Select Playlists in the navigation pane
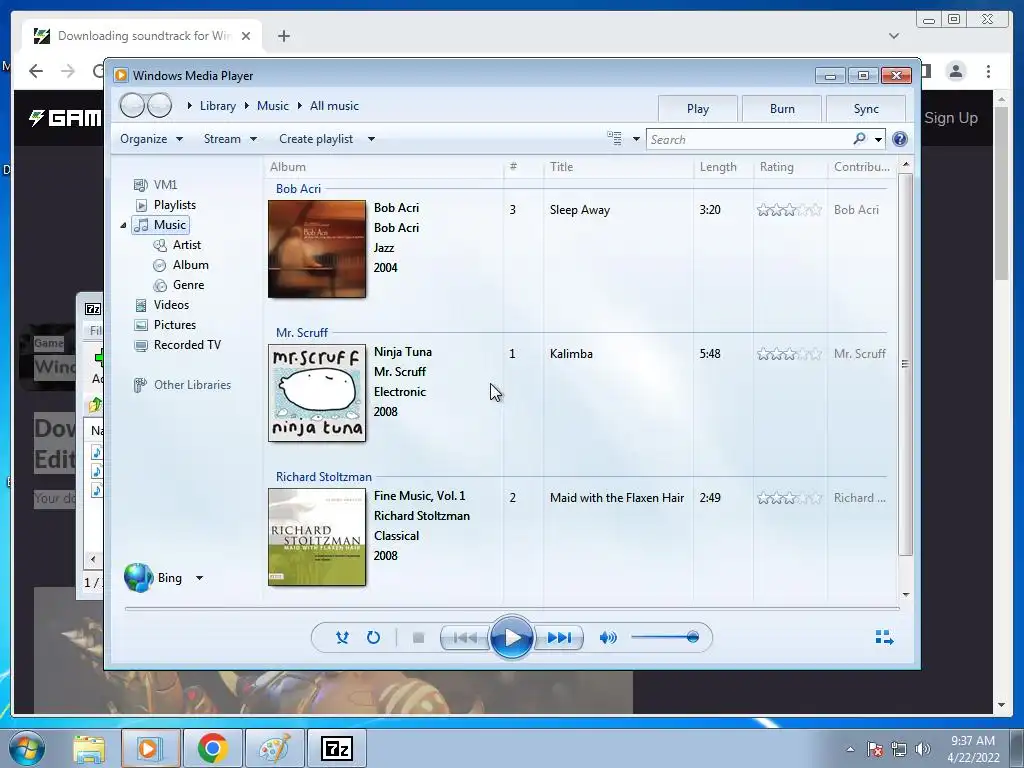1024x768 pixels. click(x=165, y=205)
